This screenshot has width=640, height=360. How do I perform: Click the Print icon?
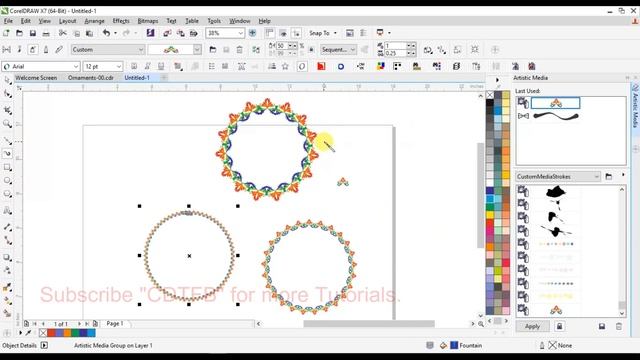46,33
